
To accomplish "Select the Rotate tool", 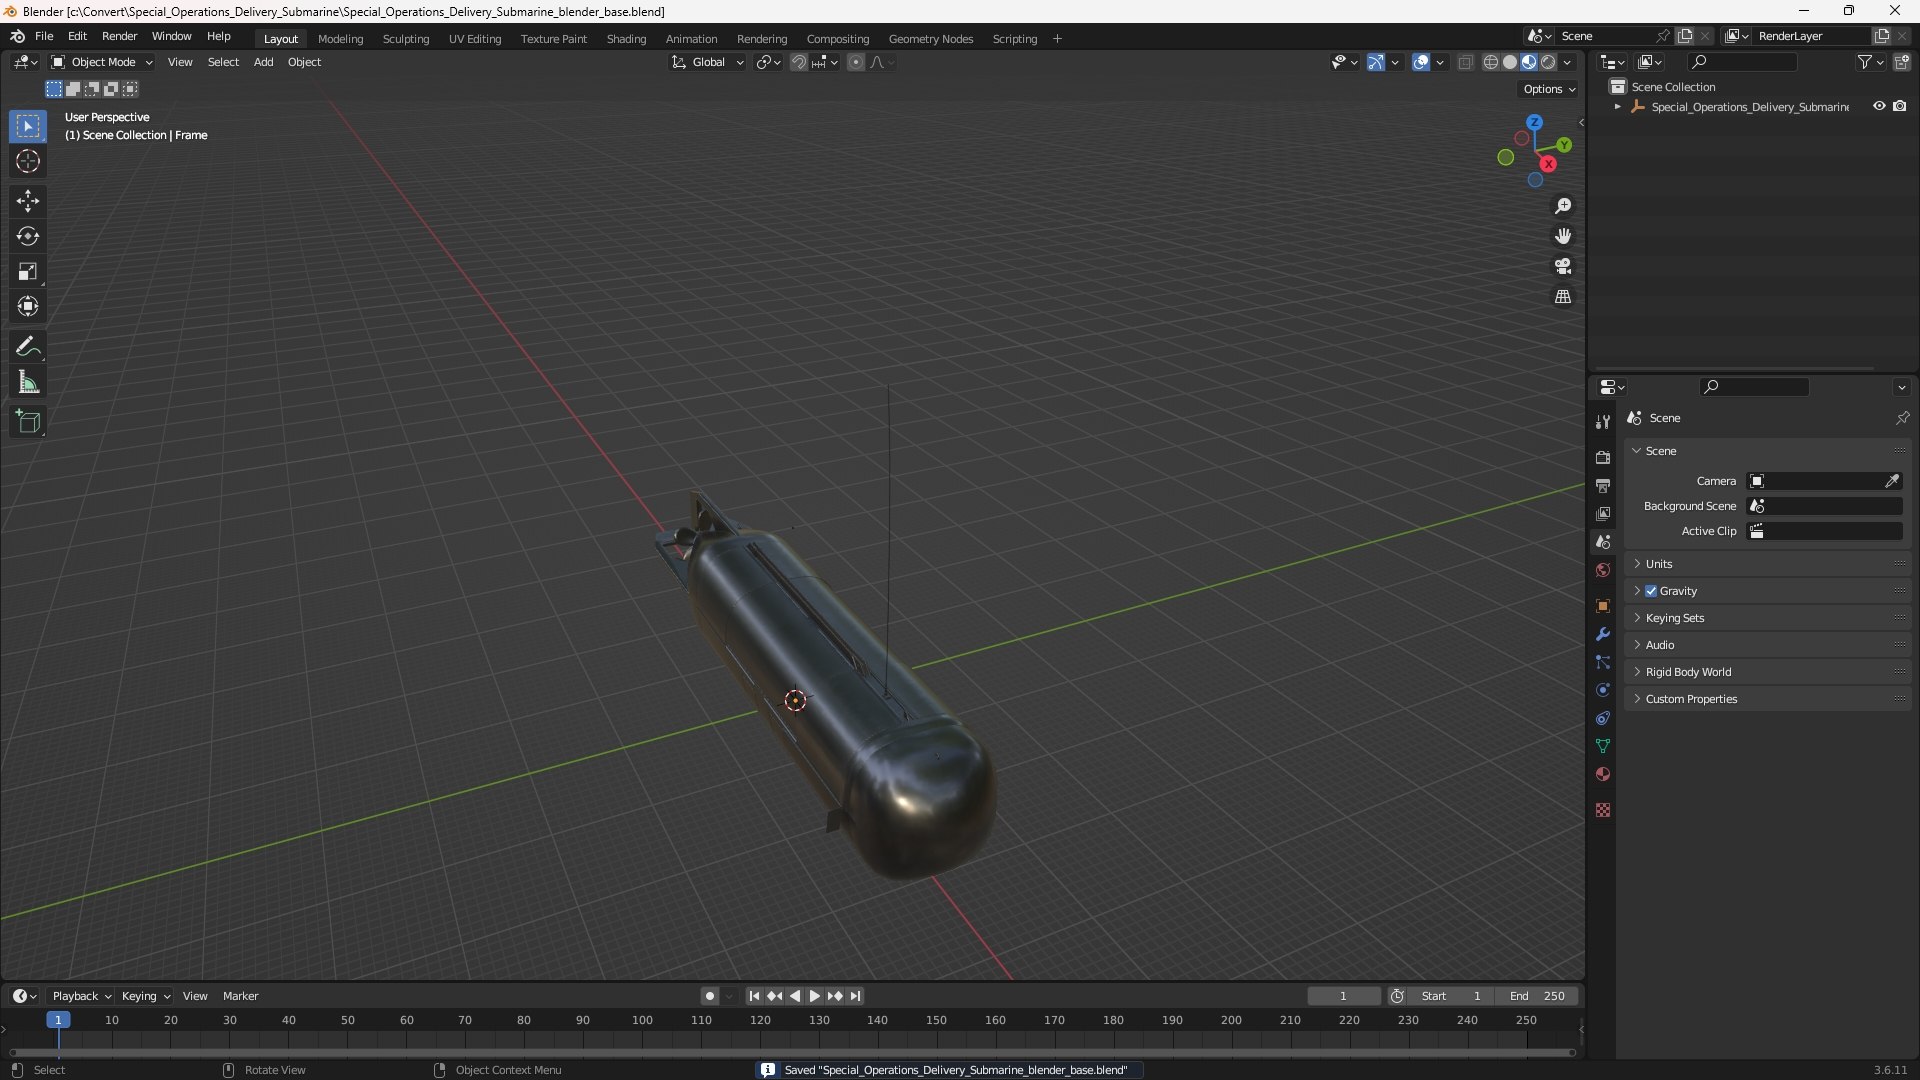I will coord(28,236).
